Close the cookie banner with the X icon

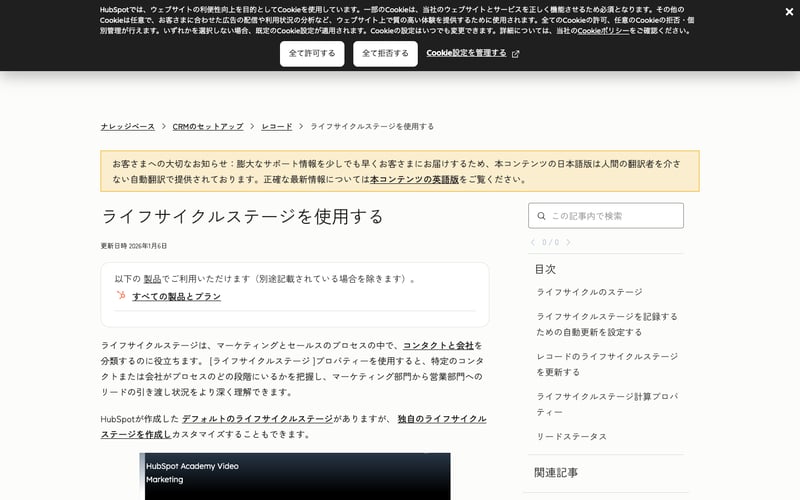[789, 12]
